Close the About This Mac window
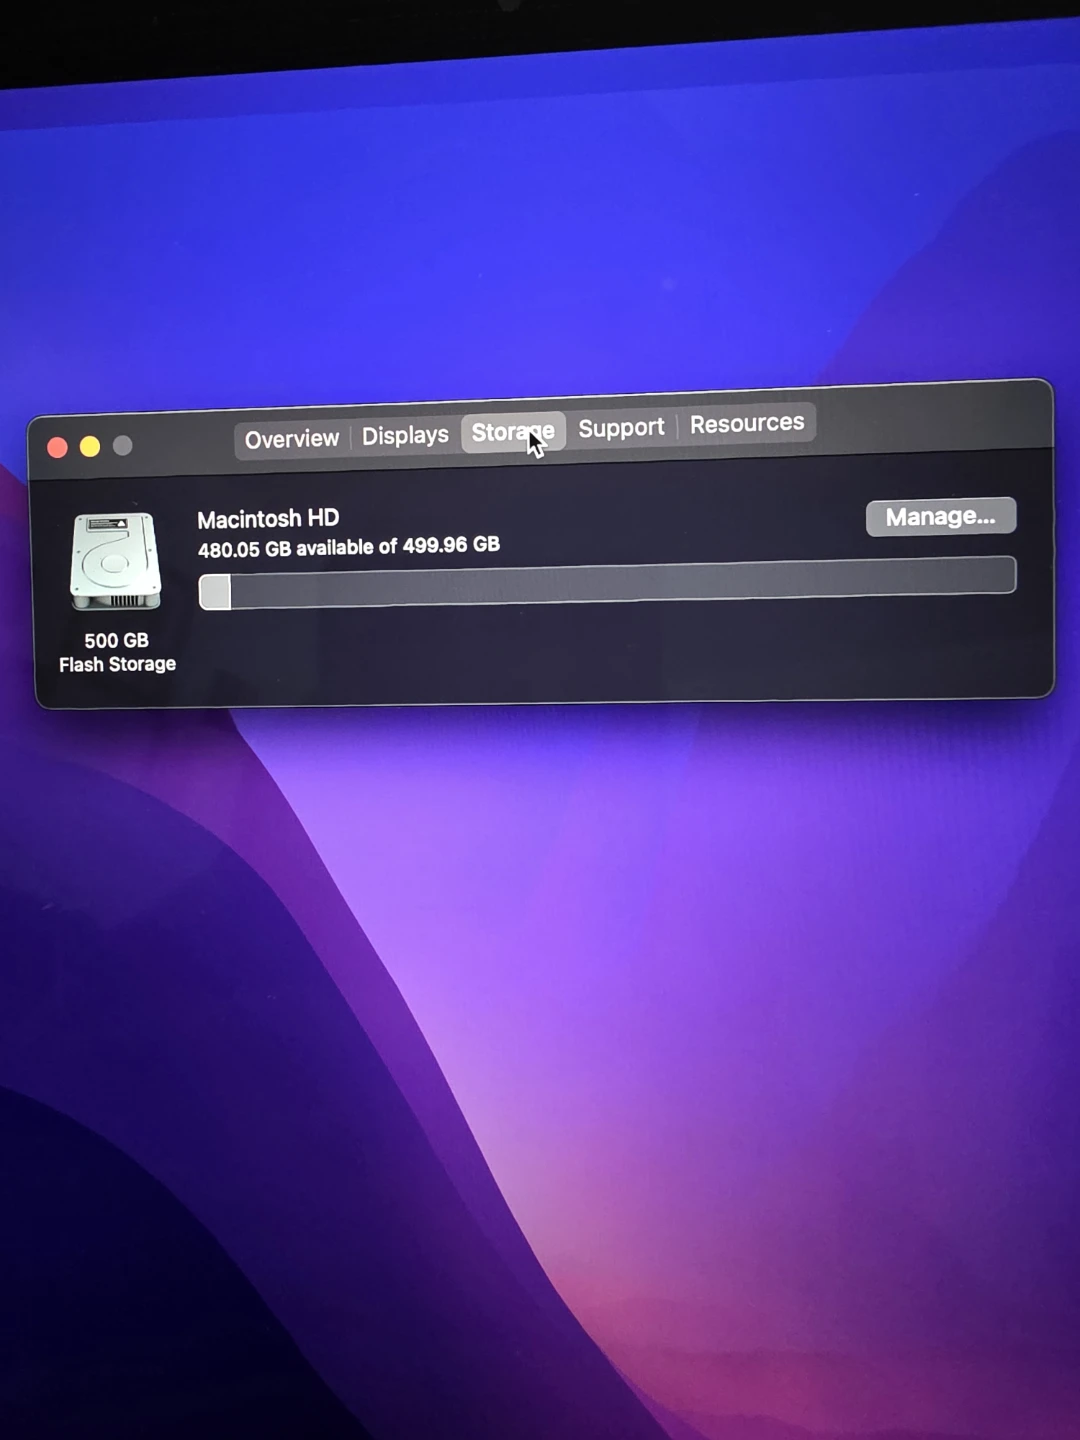1080x1440 pixels. click(58, 447)
